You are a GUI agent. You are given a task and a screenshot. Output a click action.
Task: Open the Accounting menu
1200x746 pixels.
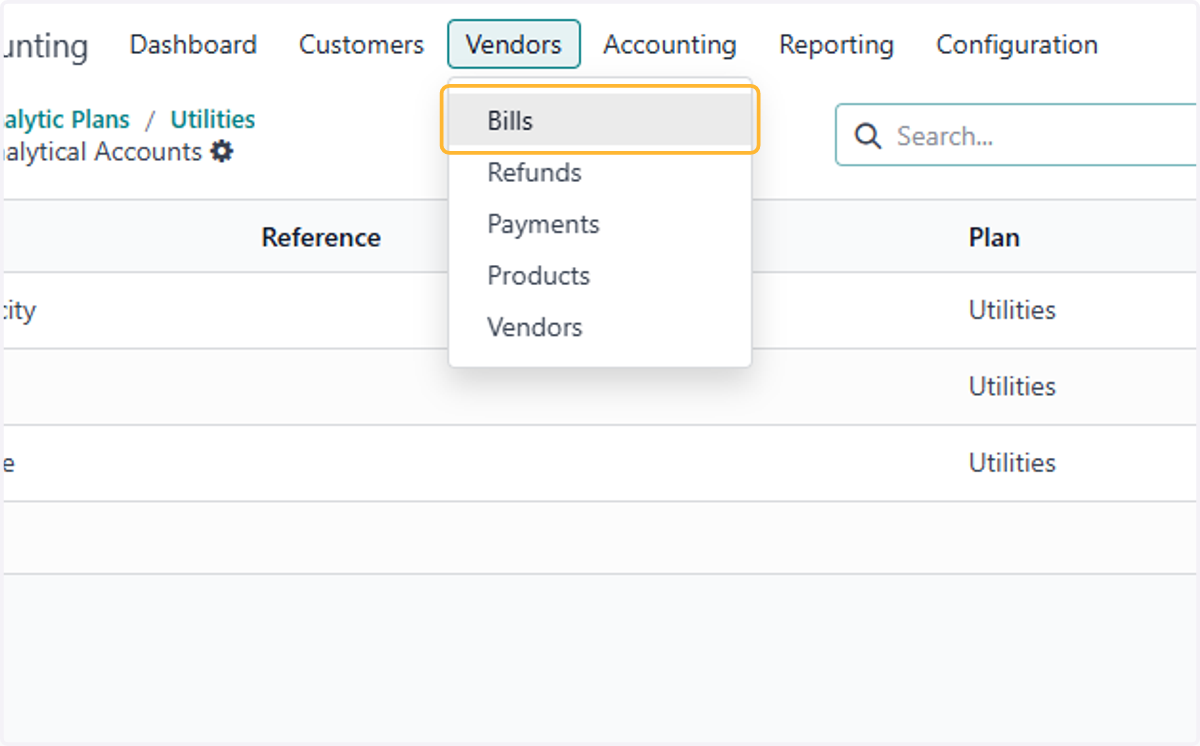670,45
